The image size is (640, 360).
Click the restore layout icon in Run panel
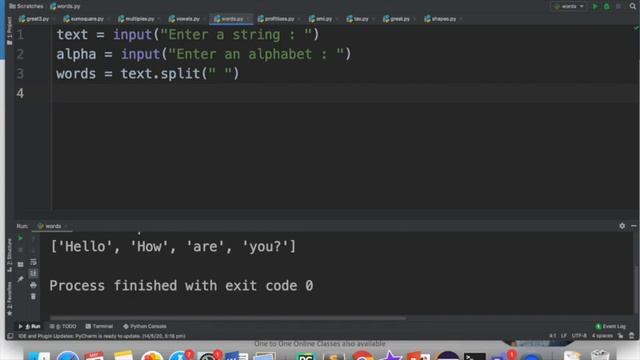click(20, 264)
